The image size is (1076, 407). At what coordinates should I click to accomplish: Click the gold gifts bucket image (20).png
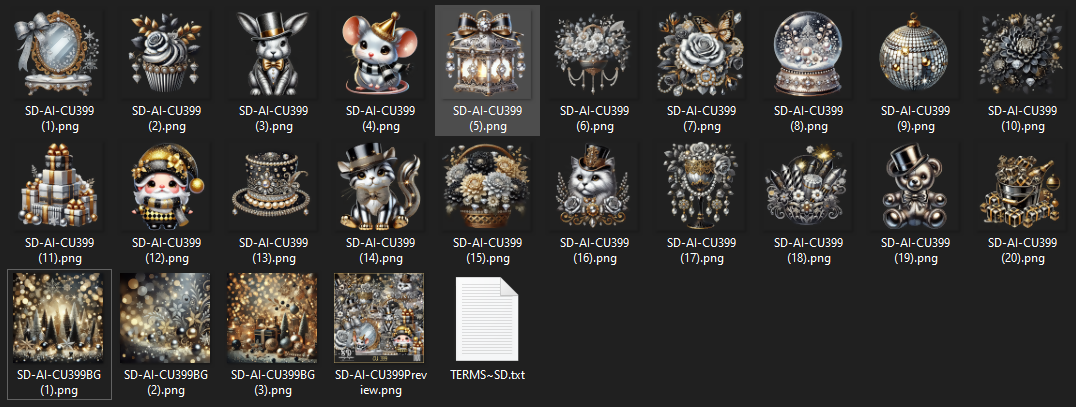pos(1021,186)
